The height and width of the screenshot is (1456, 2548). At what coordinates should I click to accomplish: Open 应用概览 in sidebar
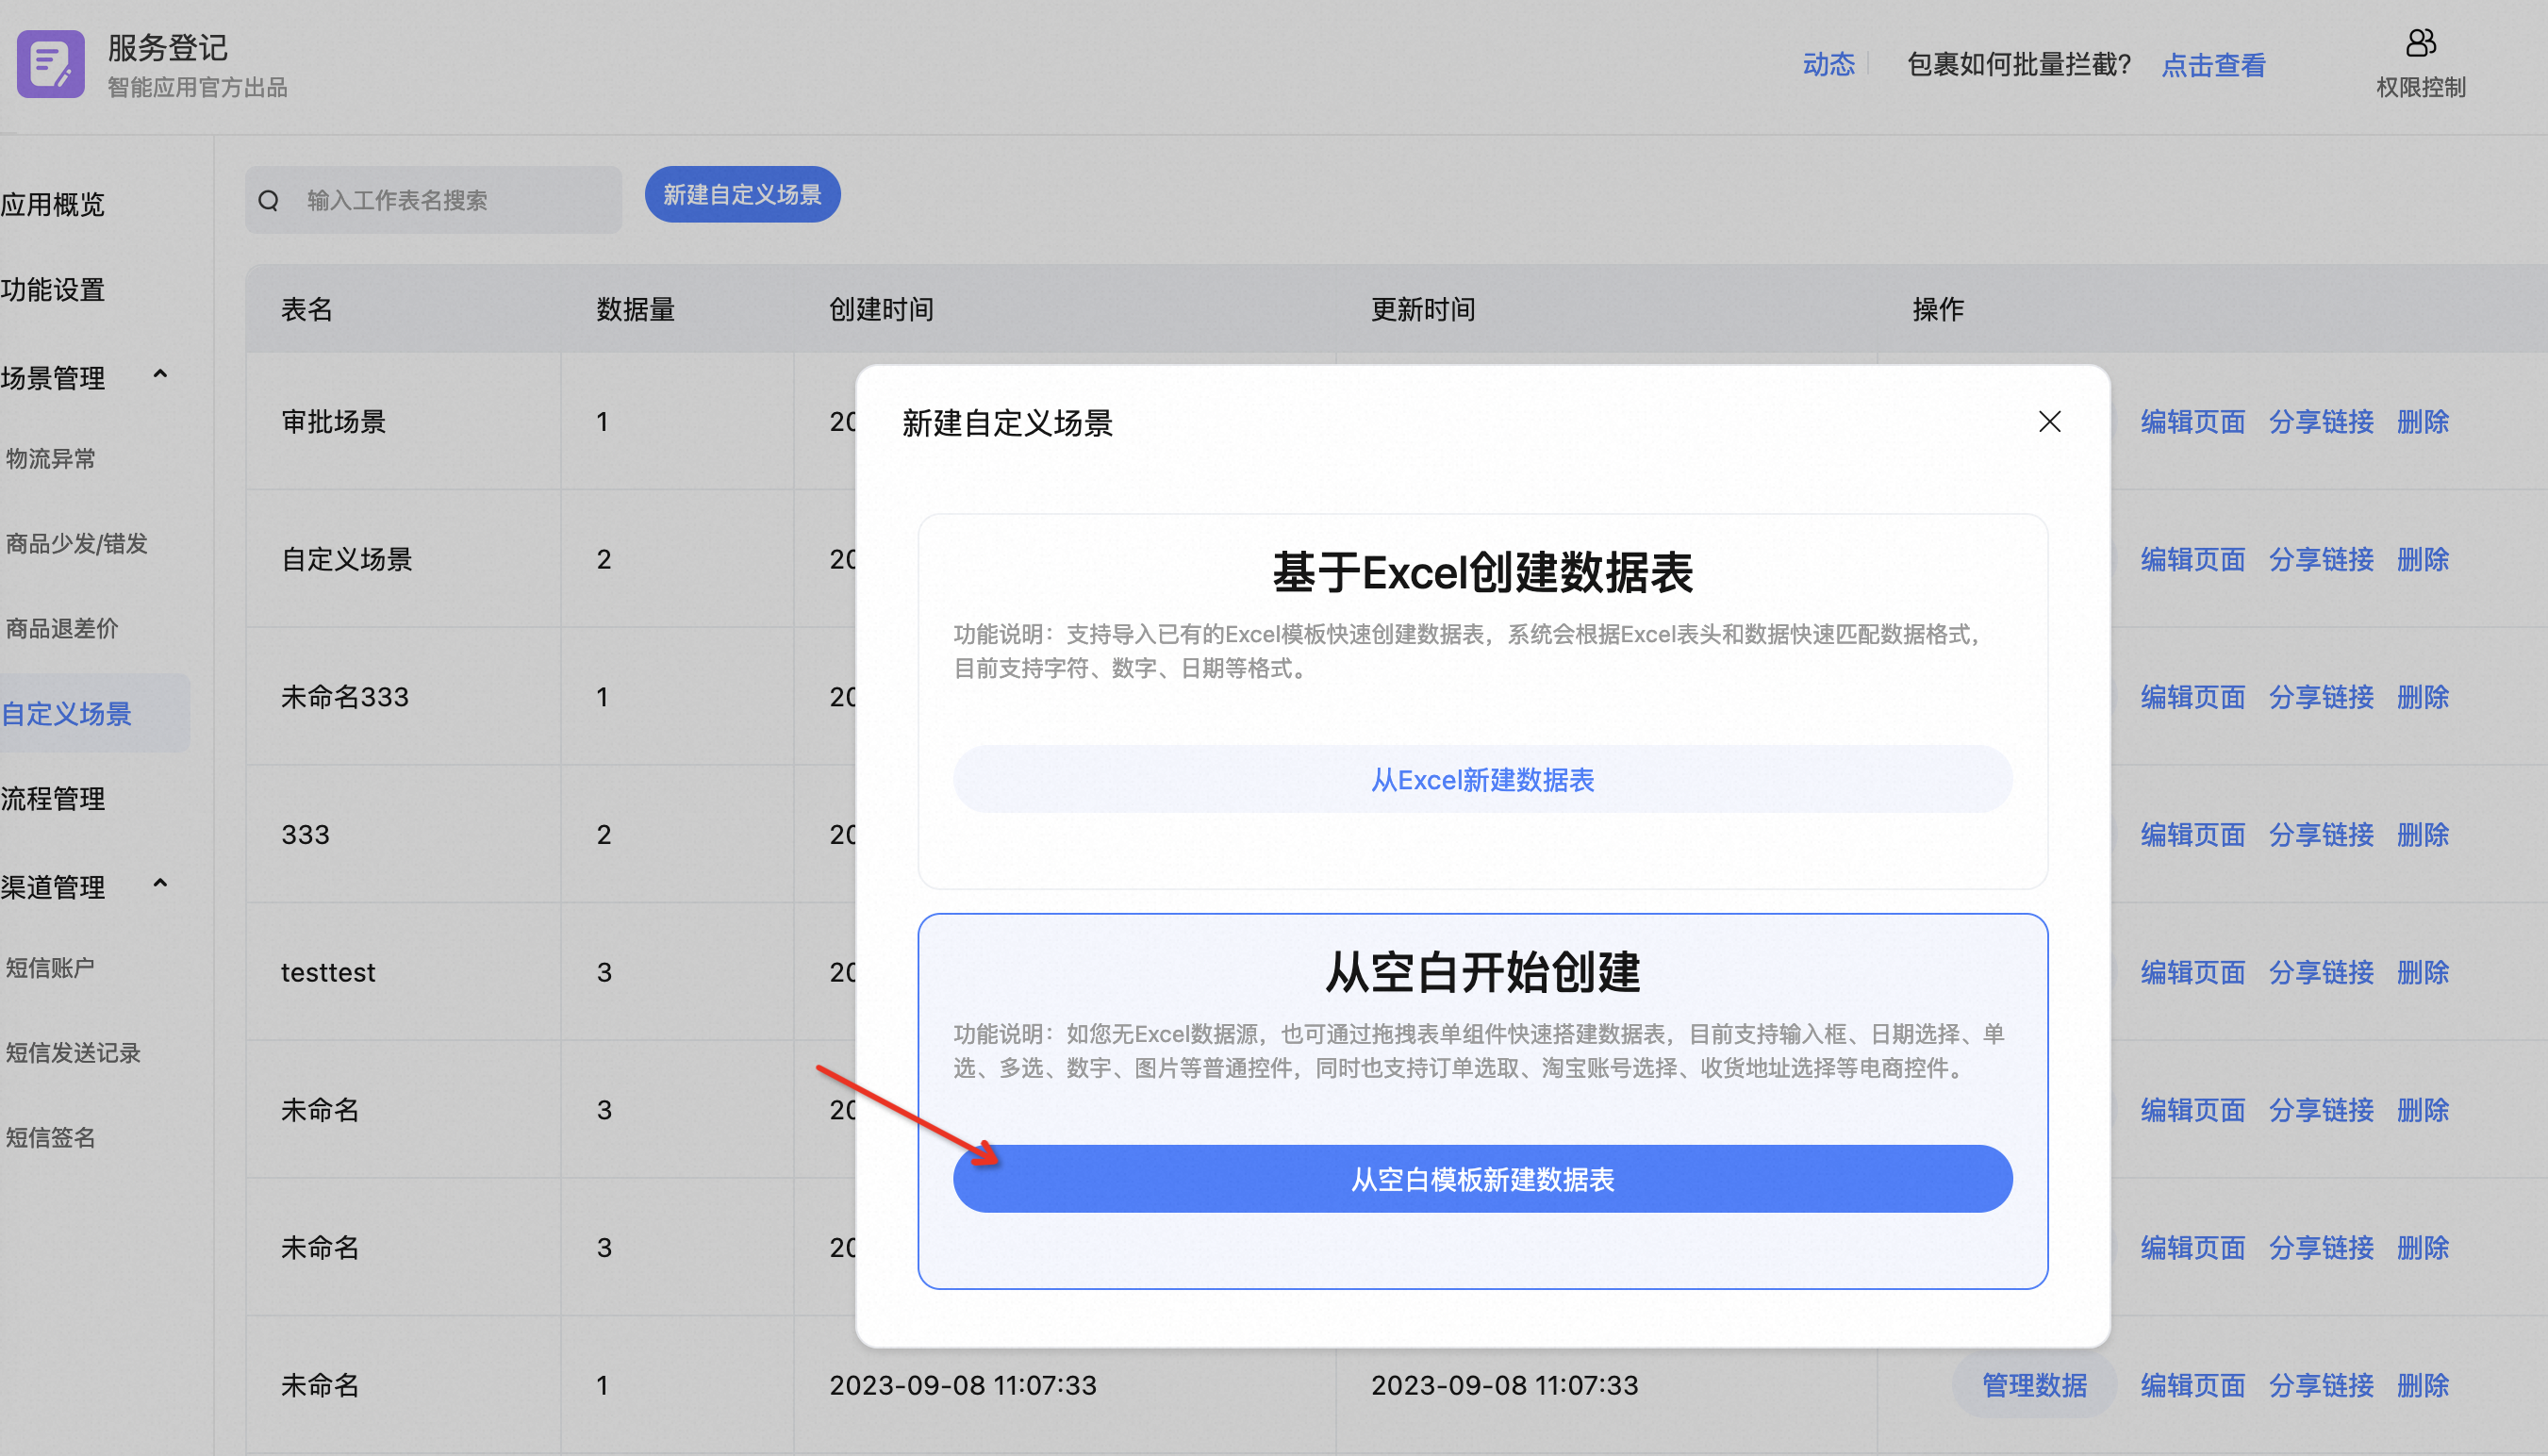point(53,205)
